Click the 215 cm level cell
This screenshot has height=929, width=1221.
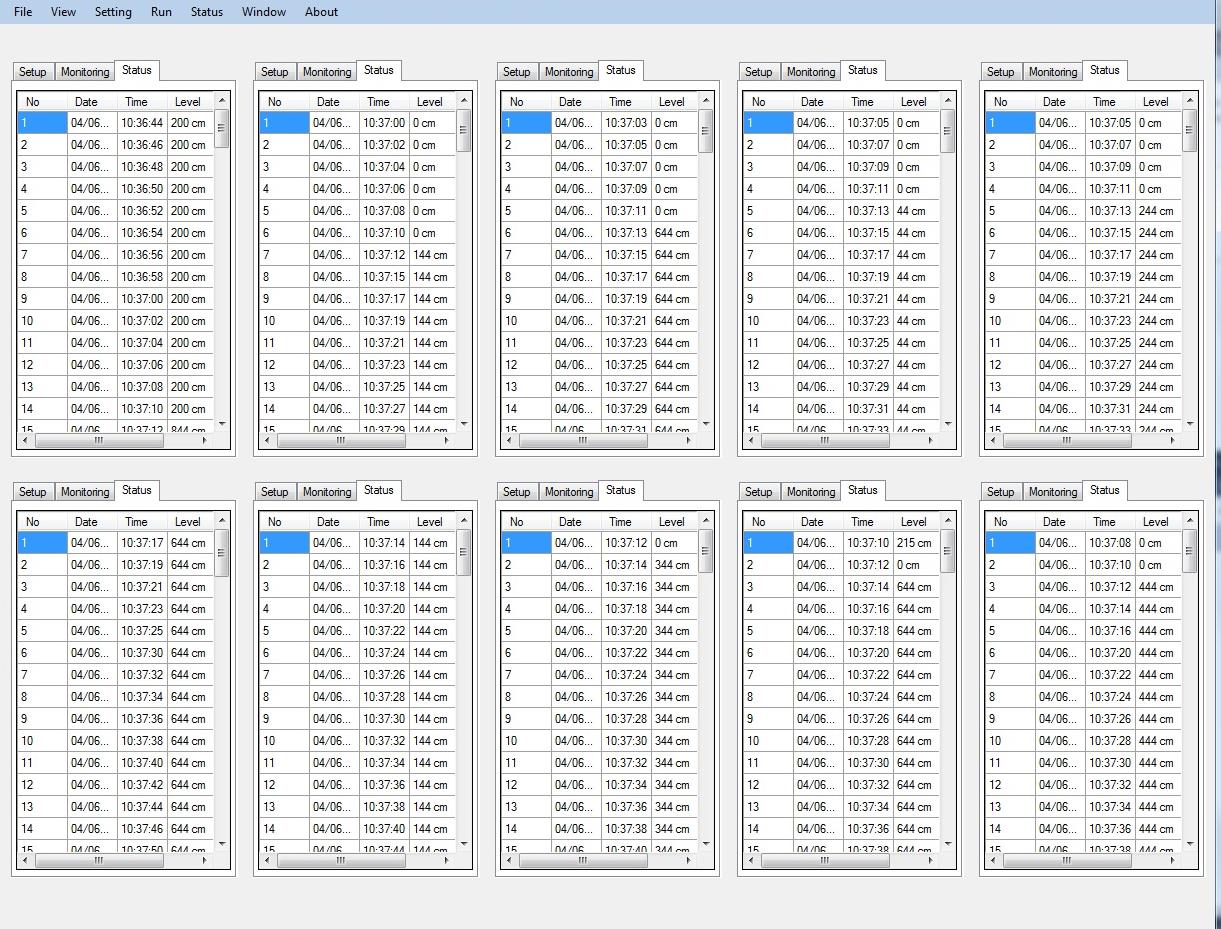click(x=913, y=543)
